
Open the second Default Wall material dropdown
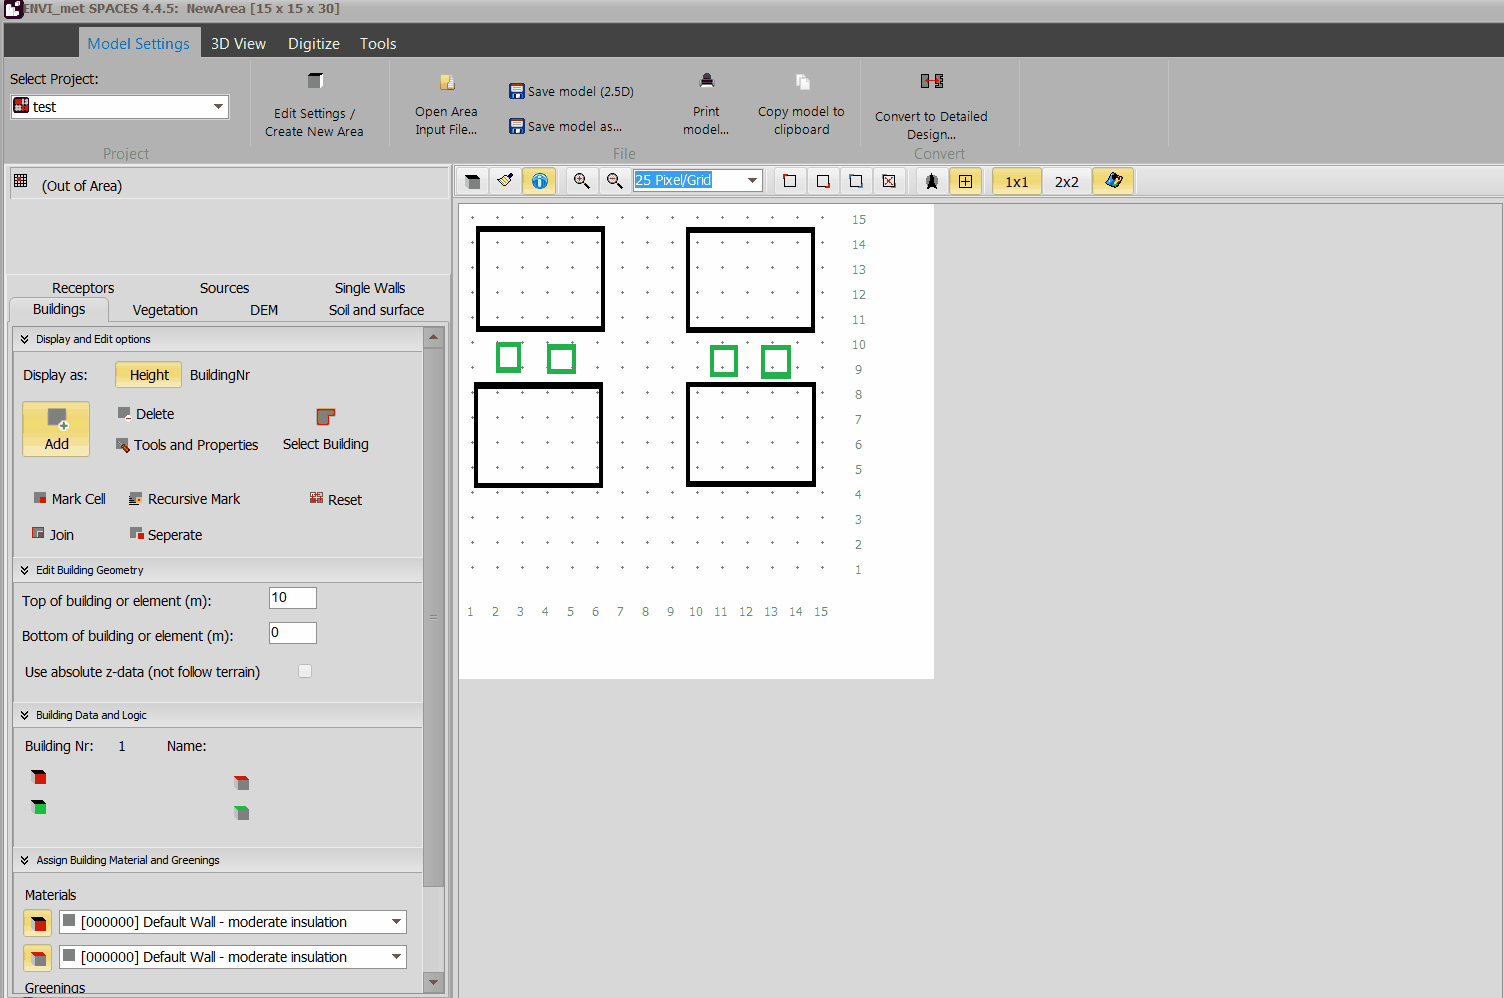click(x=233, y=957)
